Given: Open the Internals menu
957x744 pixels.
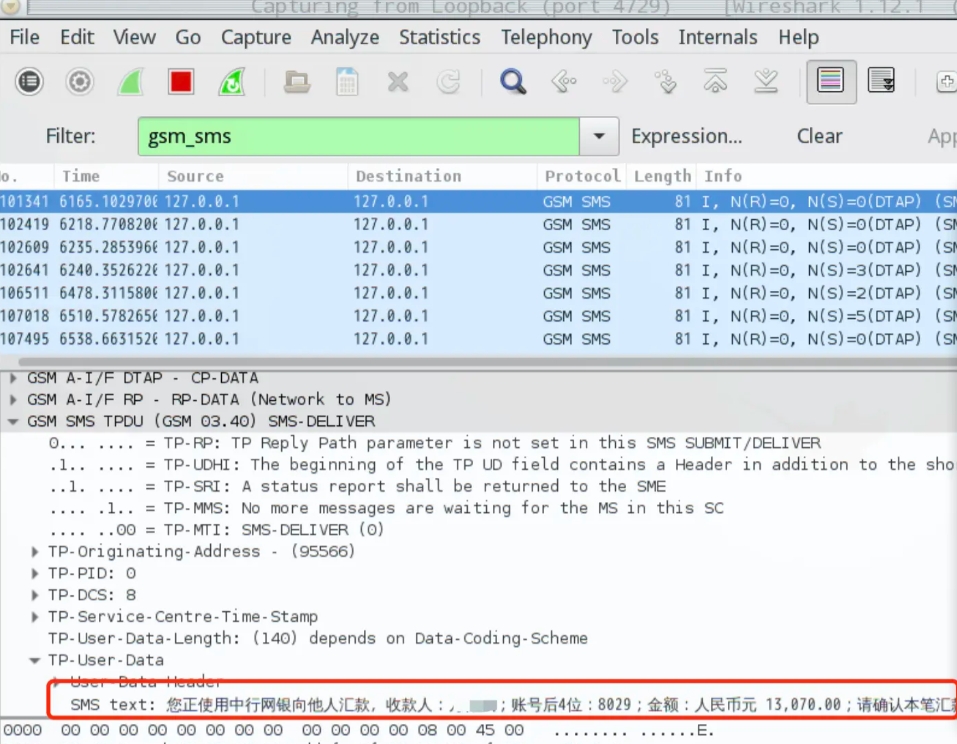Looking at the screenshot, I should (x=718, y=37).
